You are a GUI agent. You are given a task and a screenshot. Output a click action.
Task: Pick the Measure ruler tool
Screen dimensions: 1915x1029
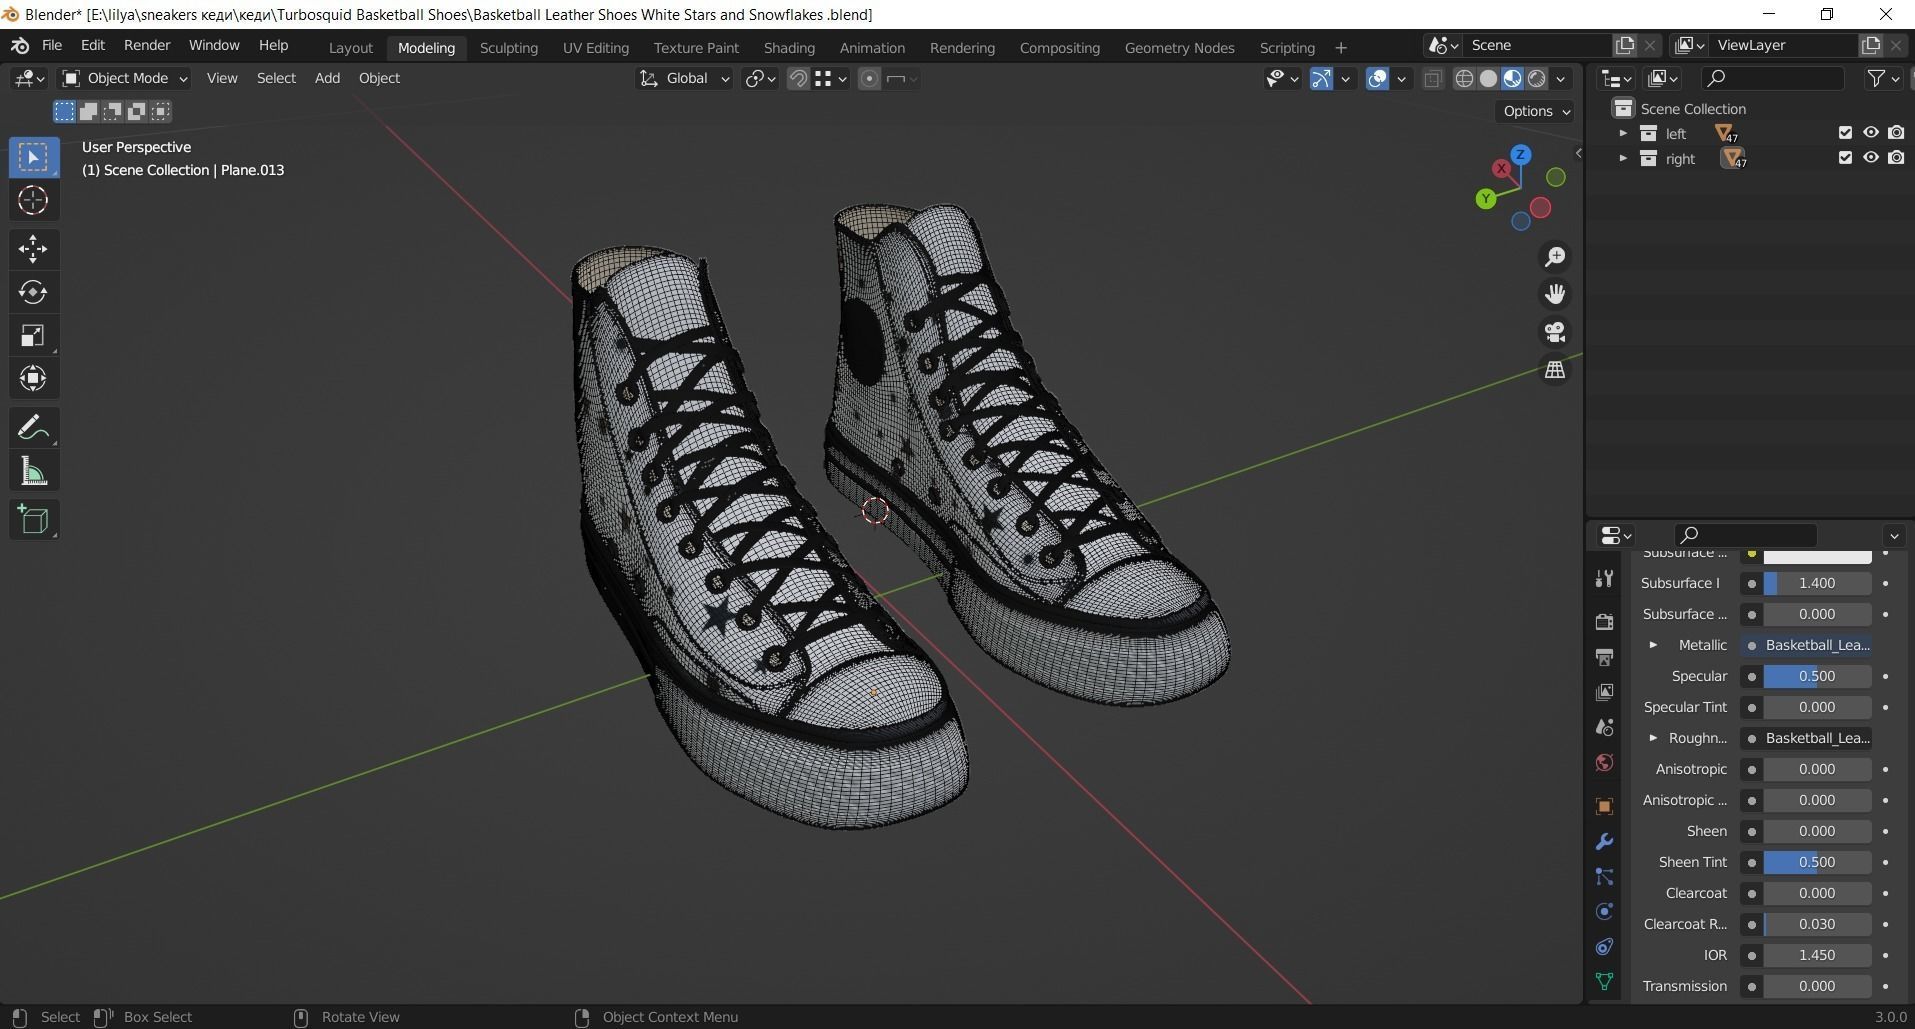pos(33,472)
